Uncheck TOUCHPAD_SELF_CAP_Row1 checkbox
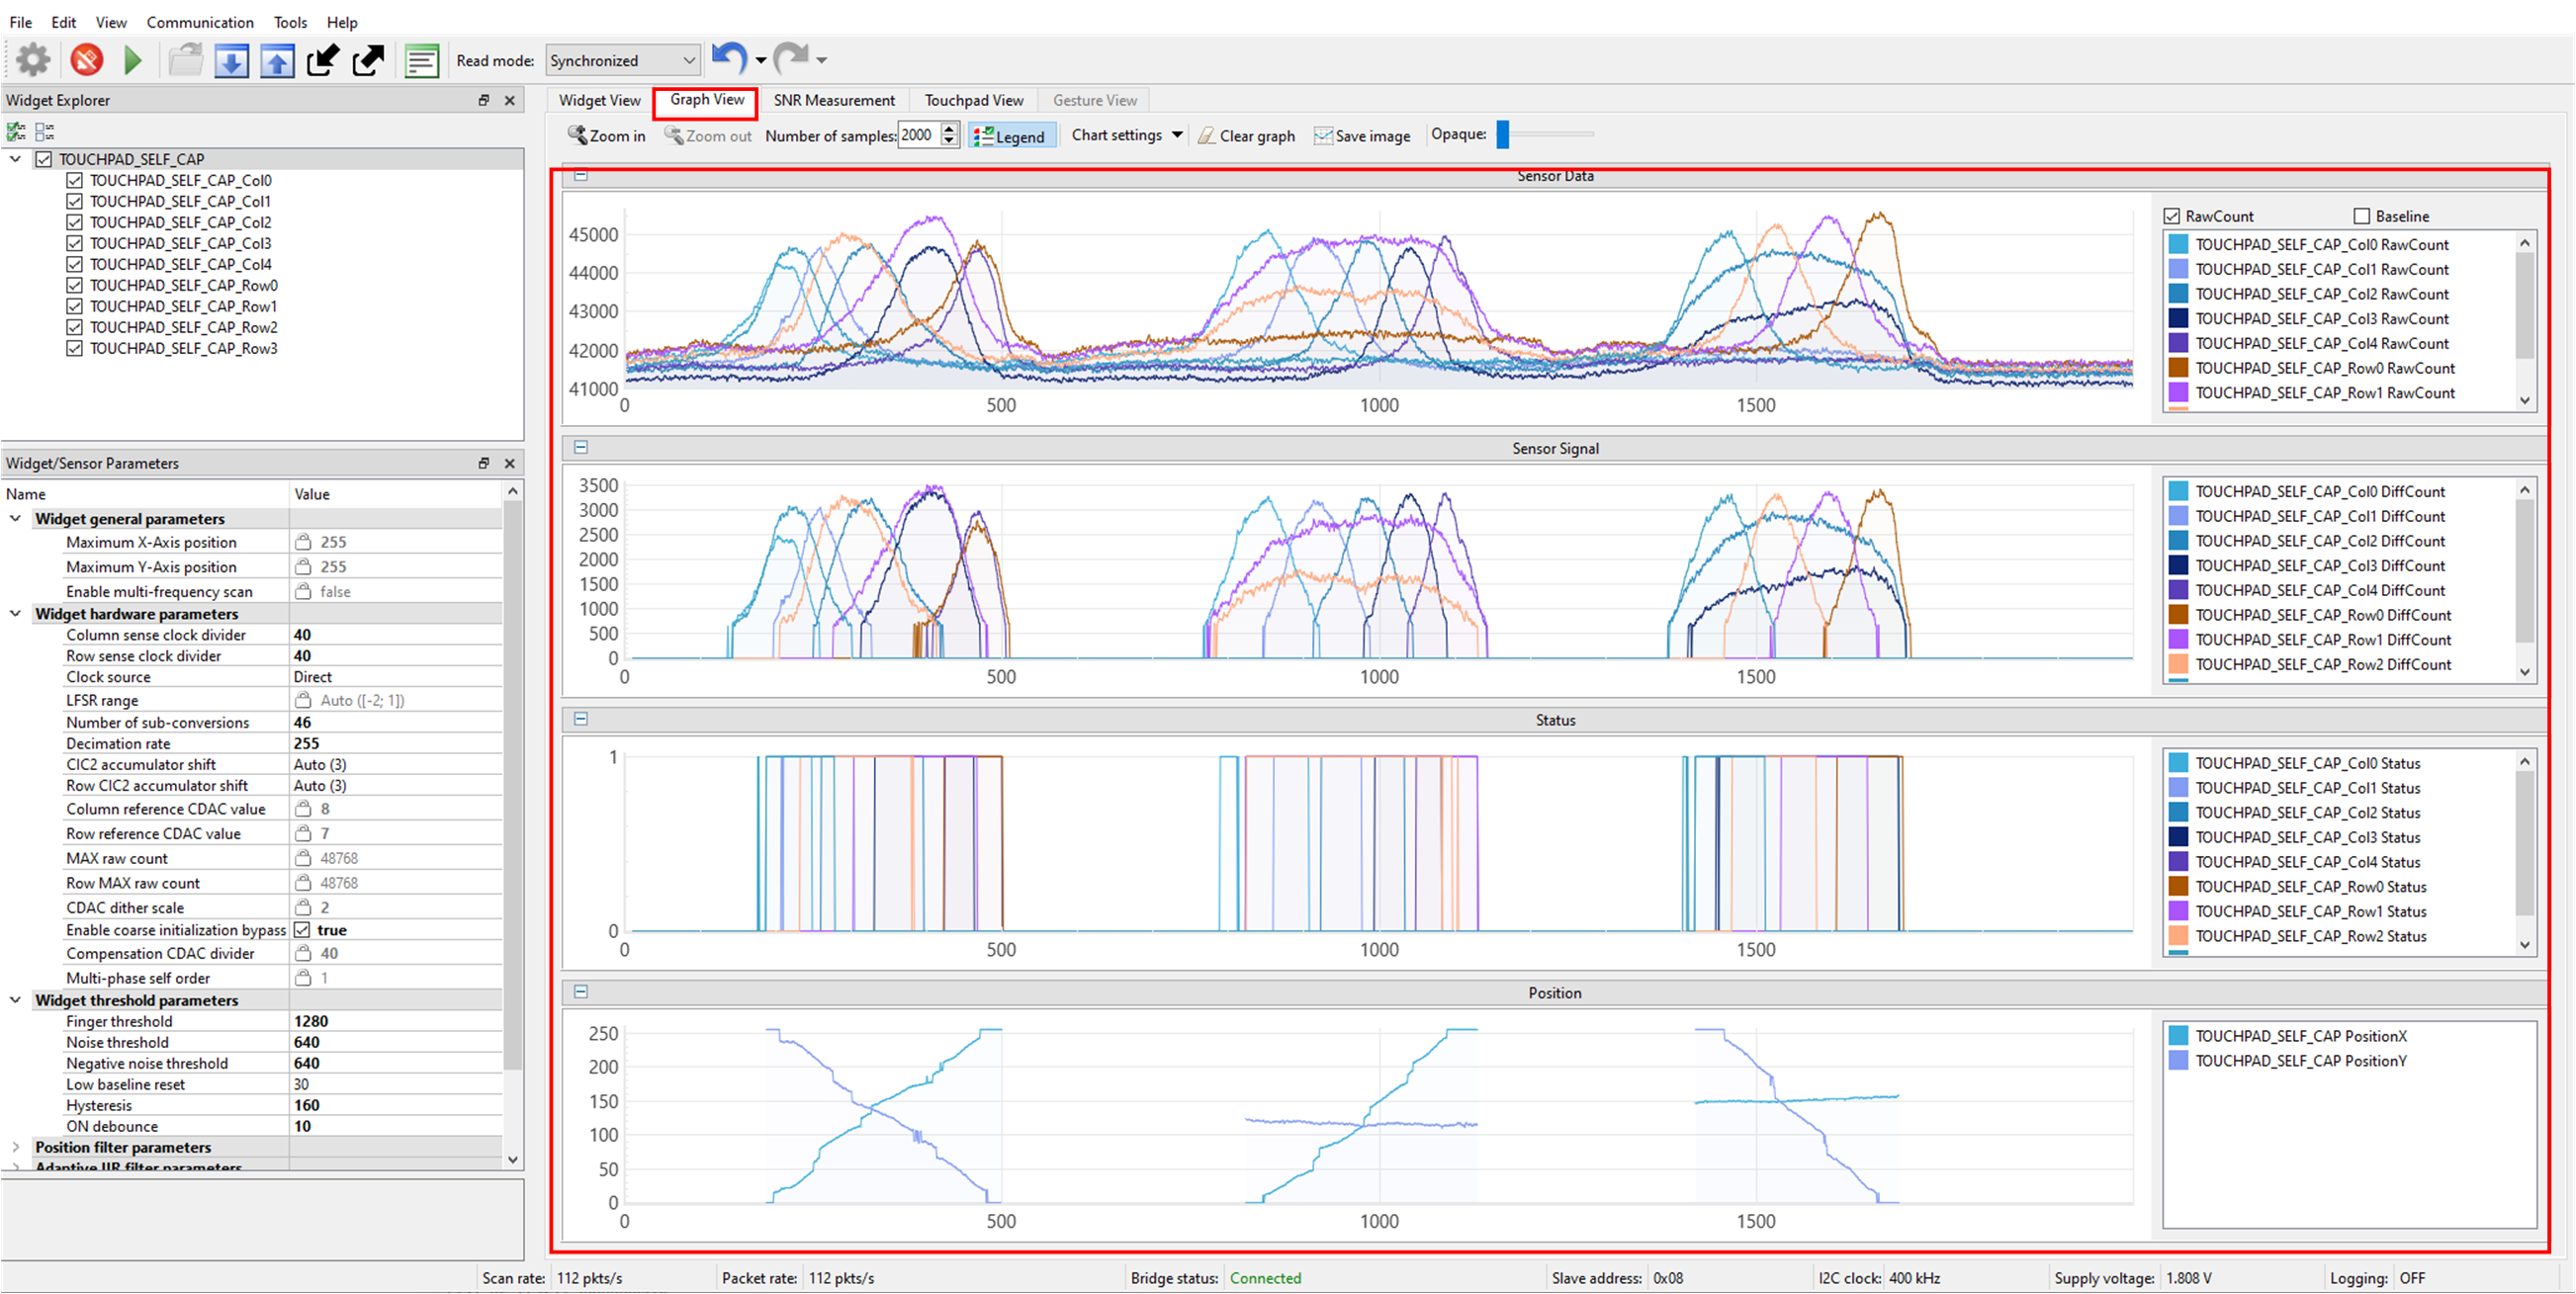Screen dimensions: 2576x1294 coord(74,306)
